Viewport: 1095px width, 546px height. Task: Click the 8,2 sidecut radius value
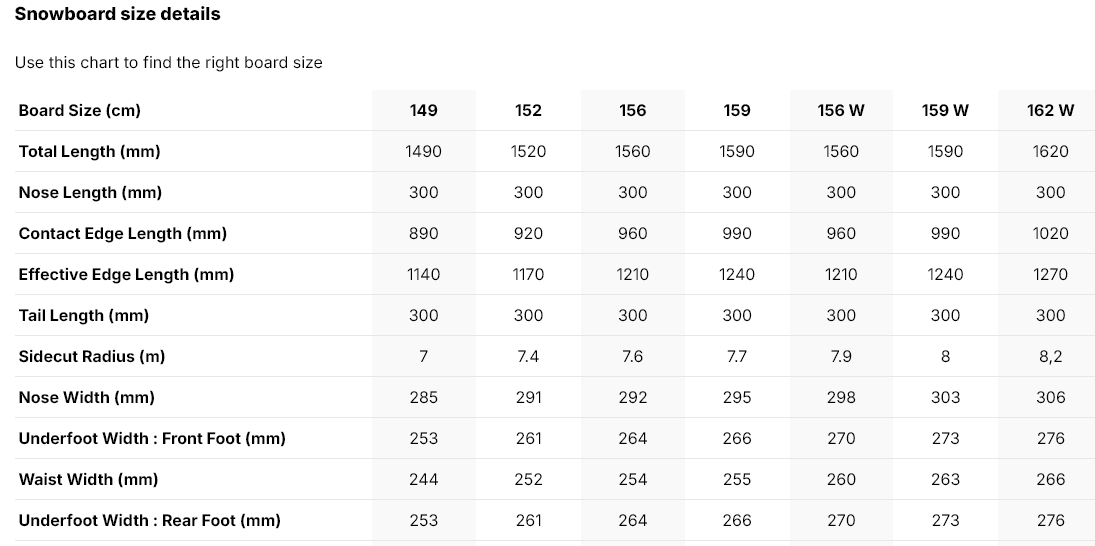1050,357
